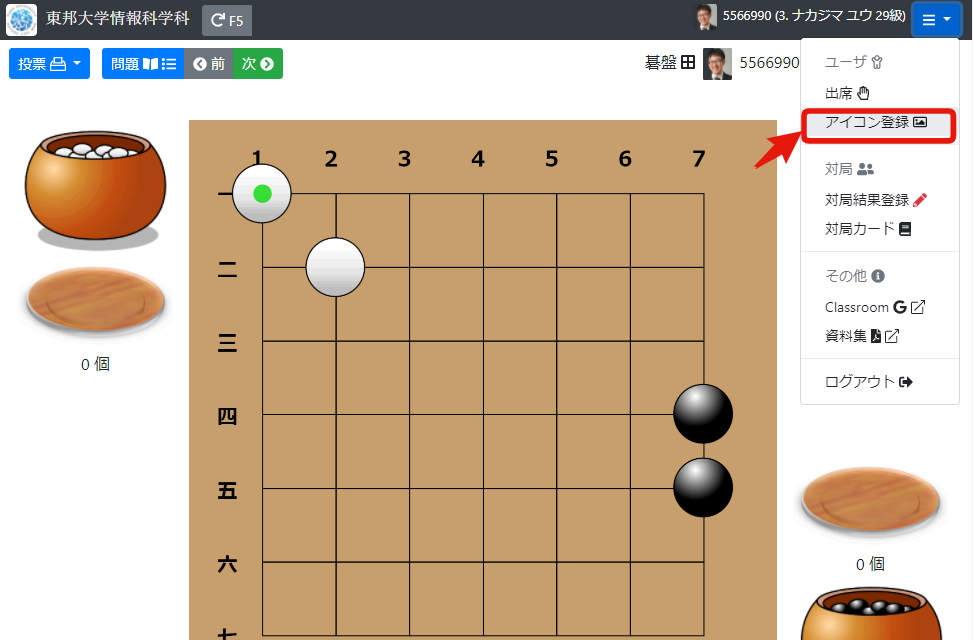Toggle the hamburger menu dropdown
The width and height of the screenshot is (973, 640).
point(936,20)
